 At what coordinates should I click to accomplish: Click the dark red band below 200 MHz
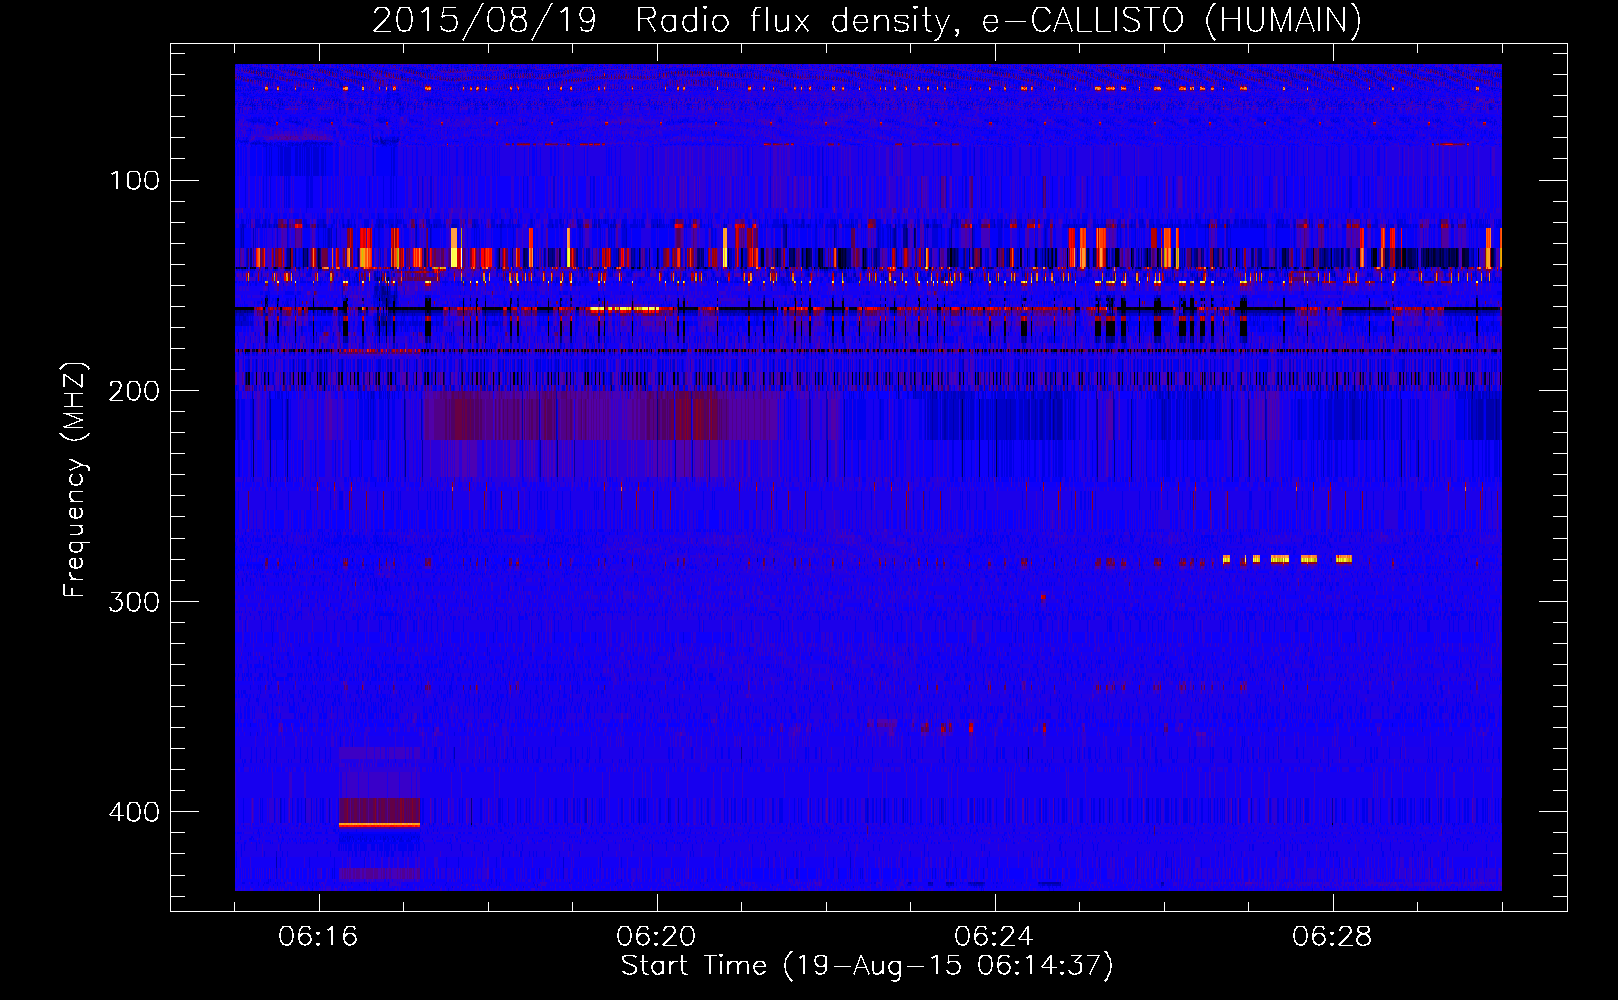600,416
